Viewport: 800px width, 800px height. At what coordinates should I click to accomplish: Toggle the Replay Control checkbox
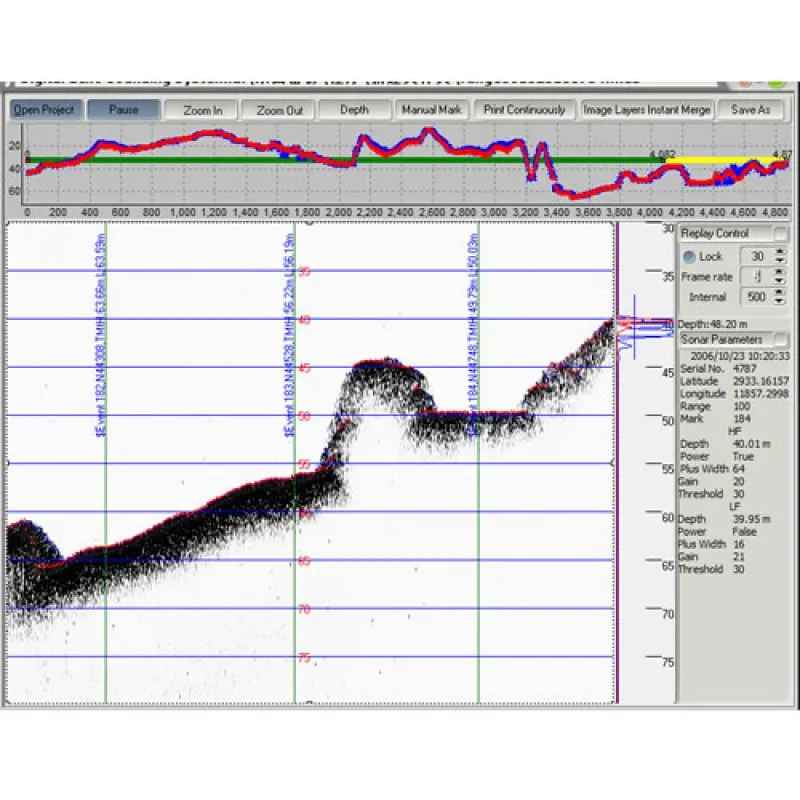(777, 232)
